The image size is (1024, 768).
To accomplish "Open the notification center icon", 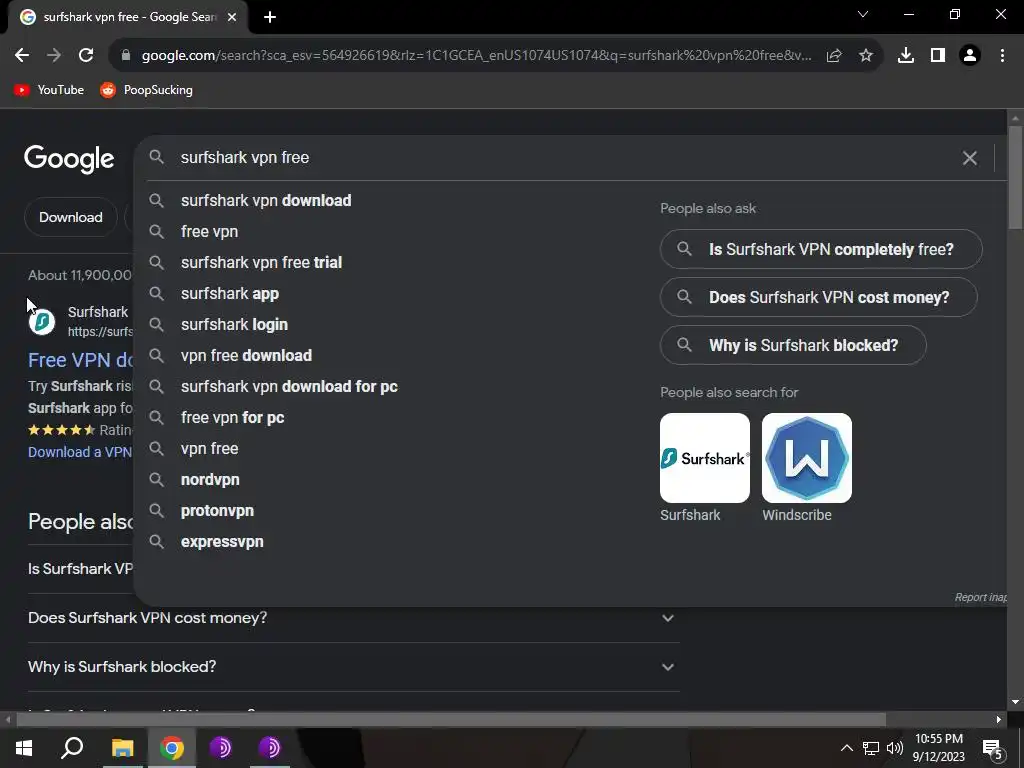I will click(993, 748).
